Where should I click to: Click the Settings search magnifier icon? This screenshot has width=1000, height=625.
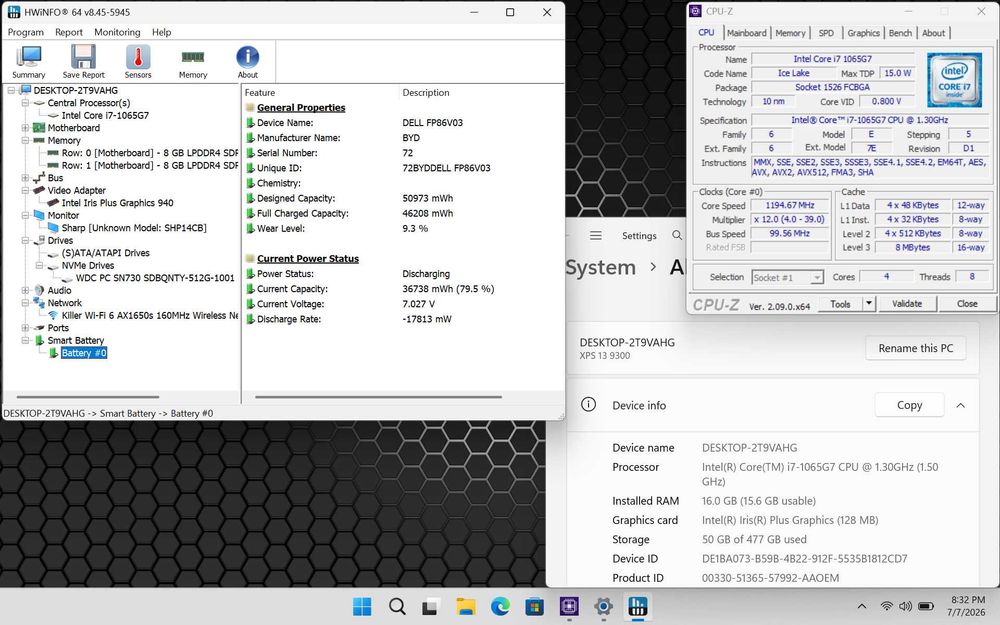[677, 235]
